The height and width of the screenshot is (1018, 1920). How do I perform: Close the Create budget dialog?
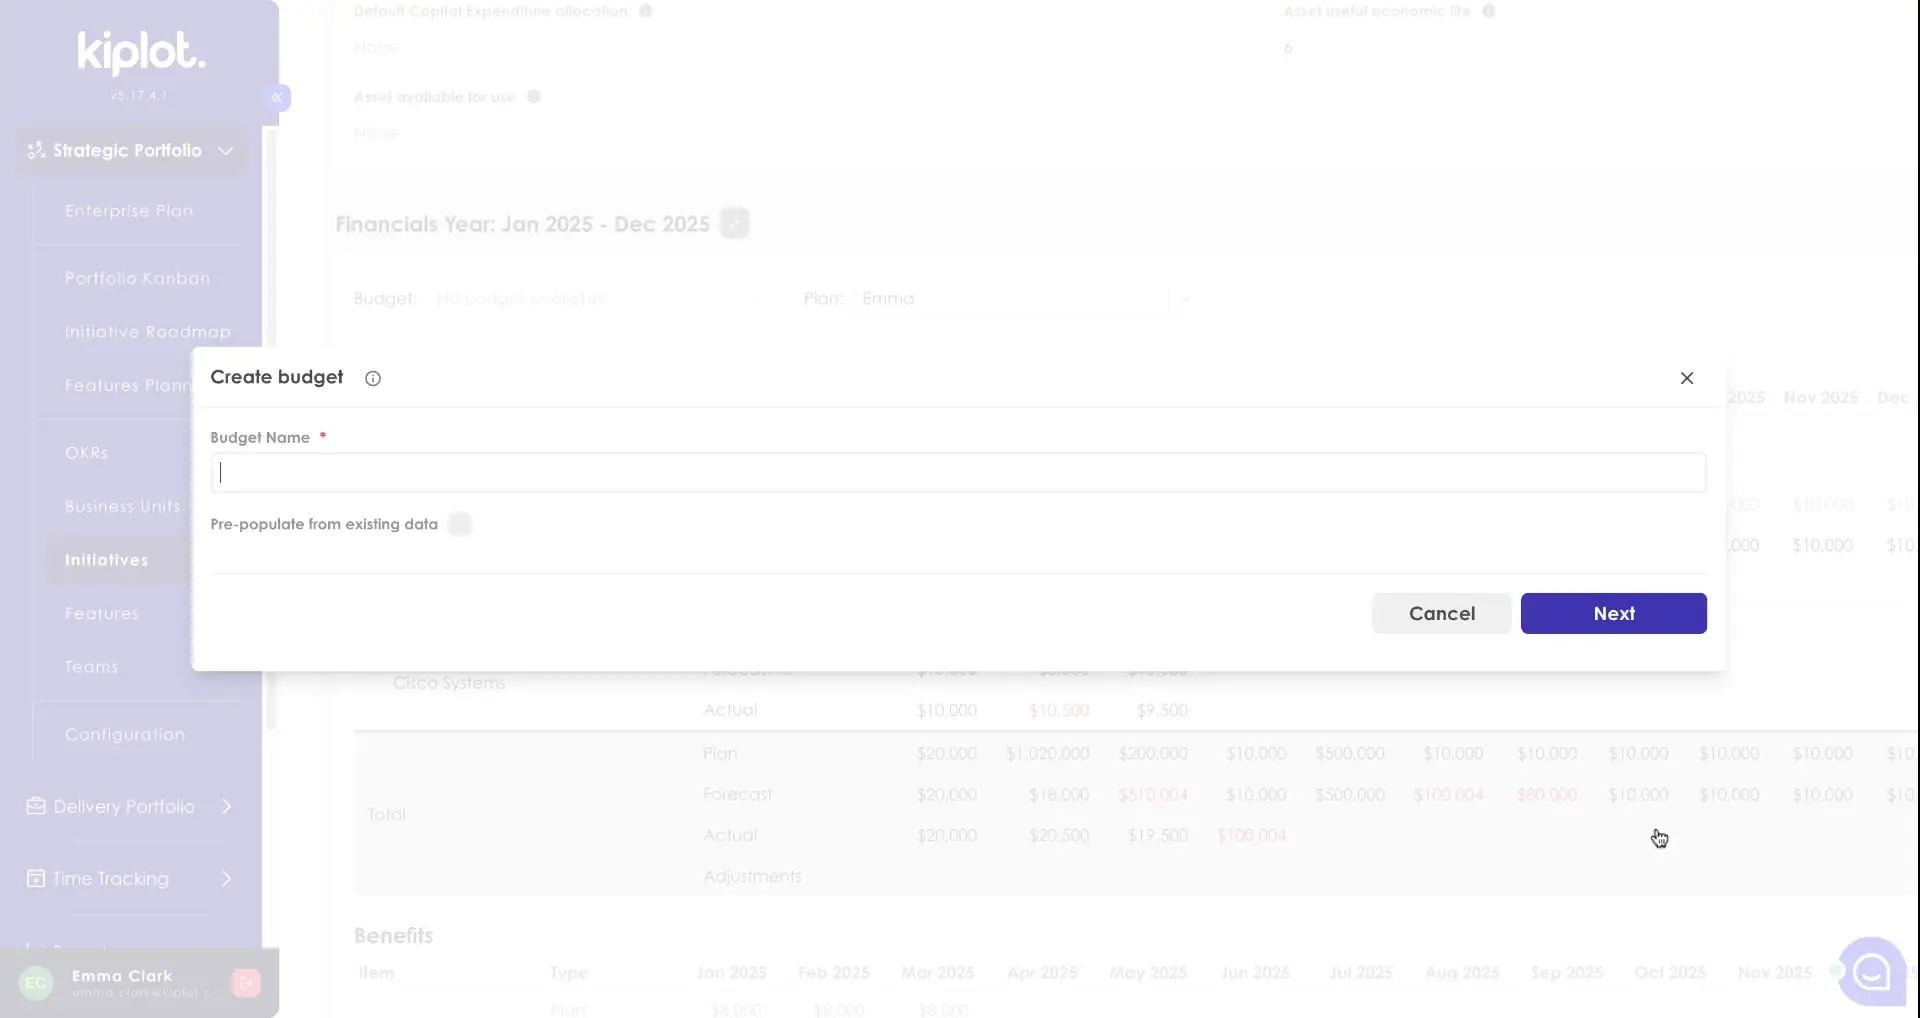click(1686, 378)
